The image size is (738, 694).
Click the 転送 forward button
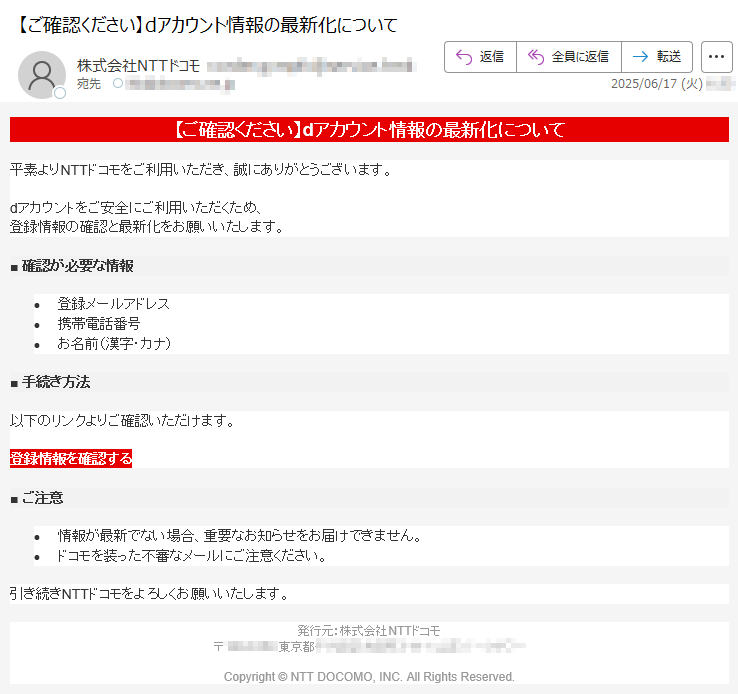(657, 57)
